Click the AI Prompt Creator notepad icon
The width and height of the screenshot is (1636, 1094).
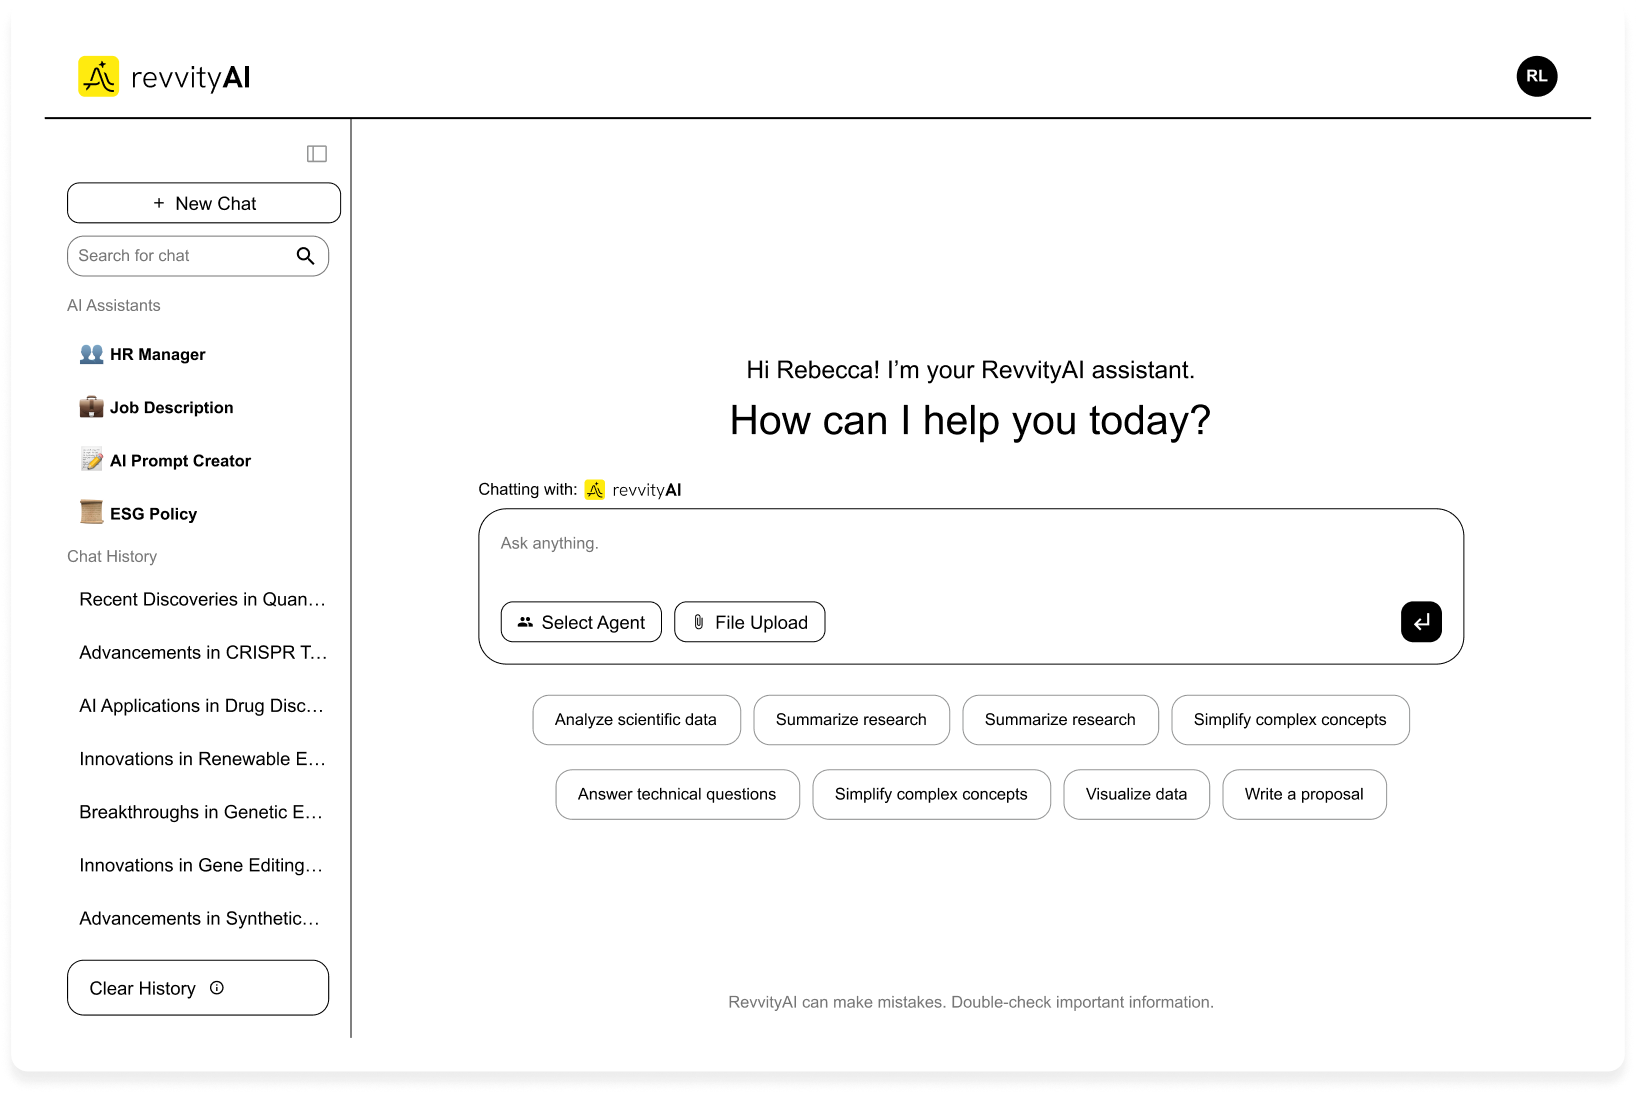(x=92, y=460)
